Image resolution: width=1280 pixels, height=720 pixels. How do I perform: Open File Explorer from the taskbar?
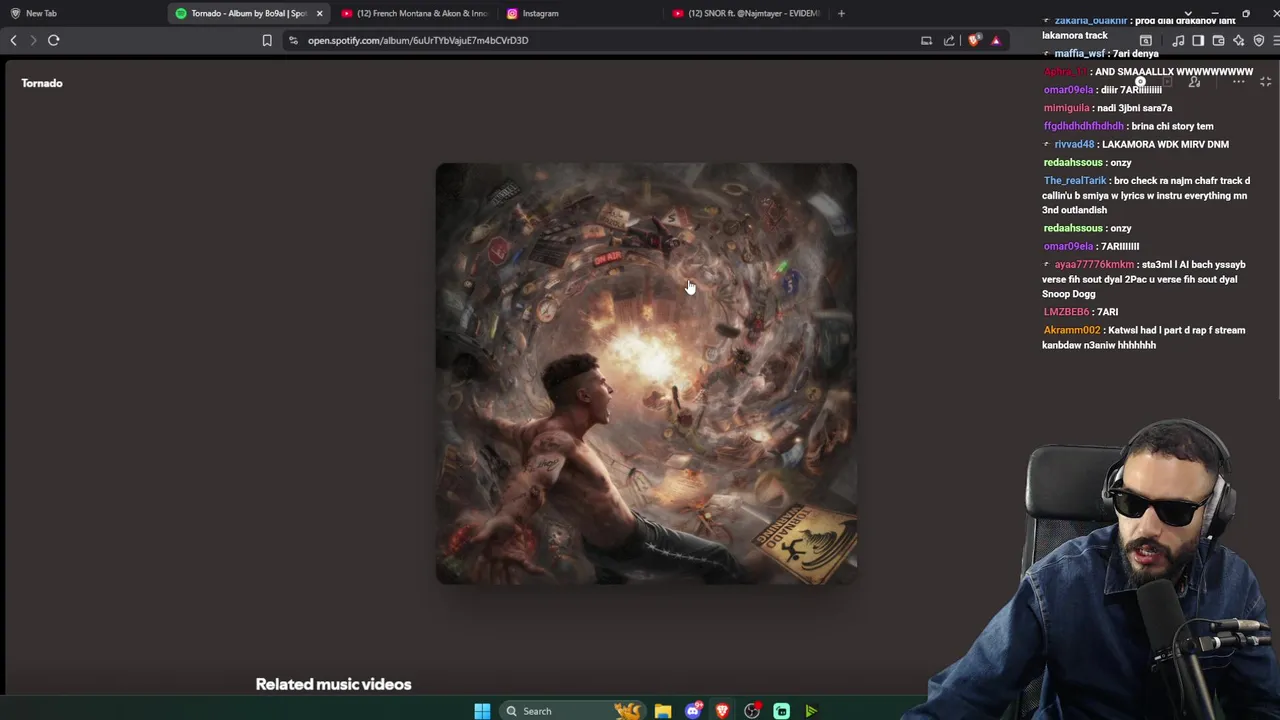pyautogui.click(x=663, y=711)
